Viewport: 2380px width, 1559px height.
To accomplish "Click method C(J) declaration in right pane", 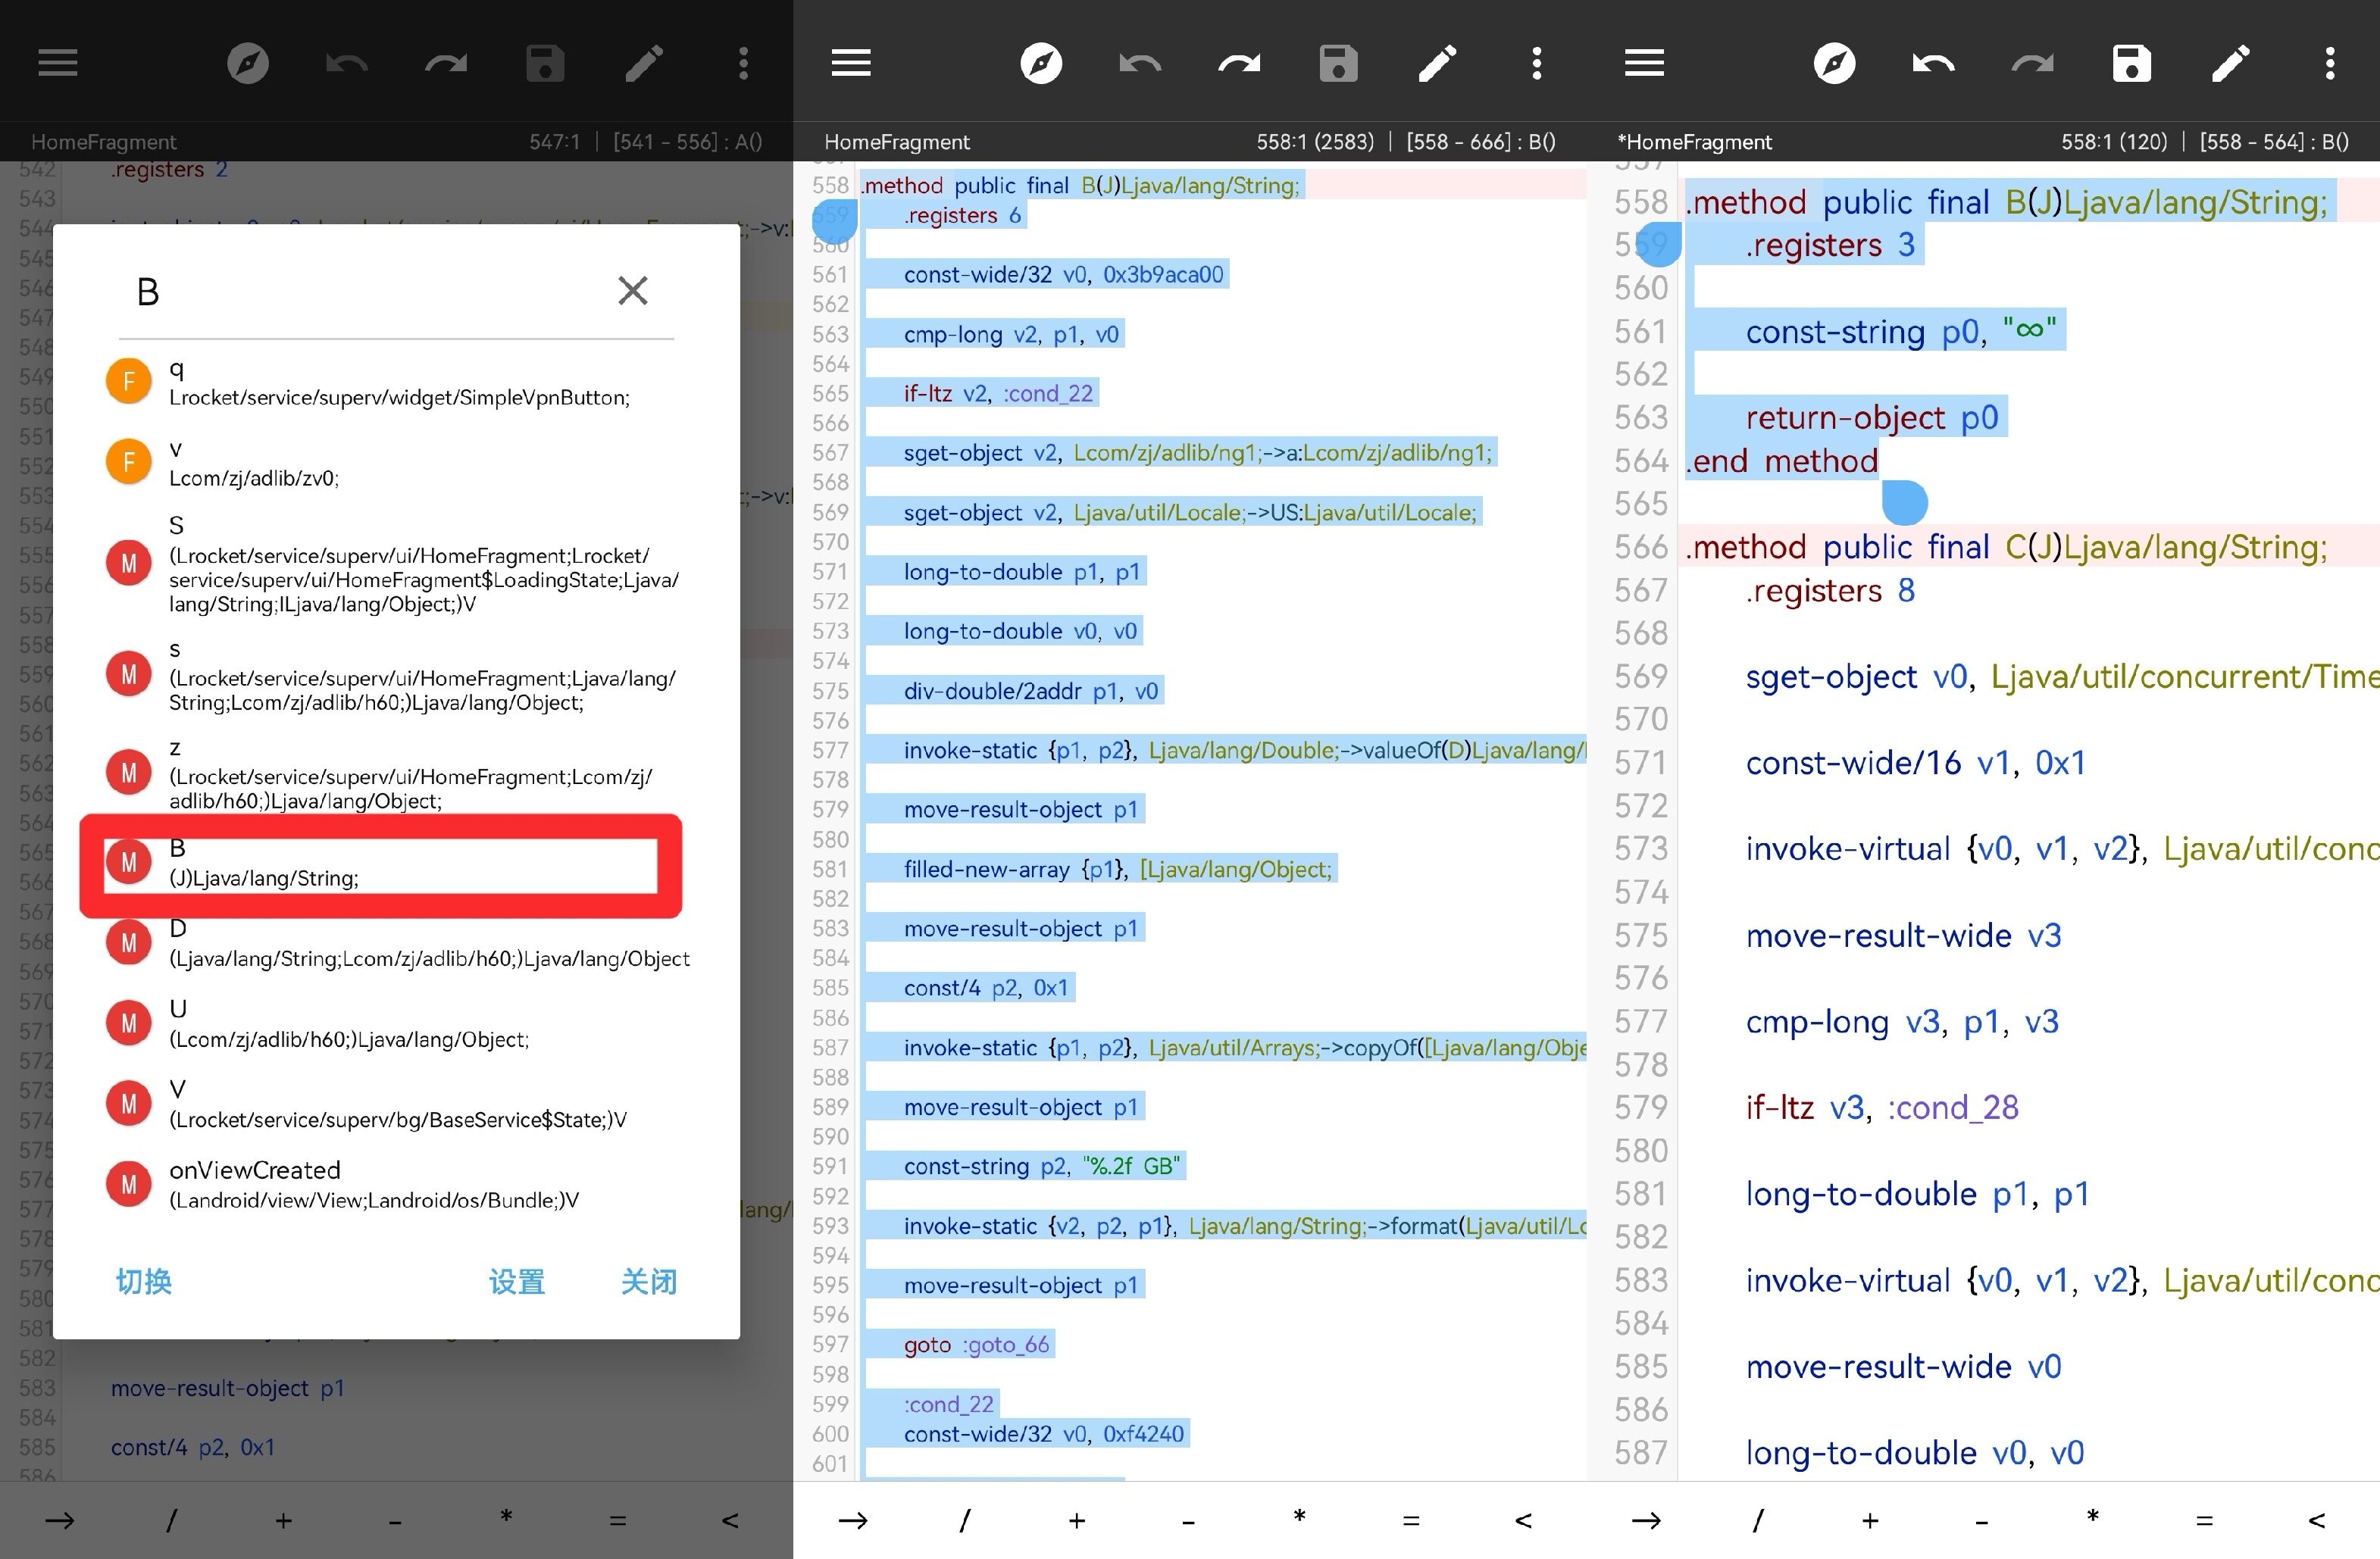I will pyautogui.click(x=2007, y=547).
